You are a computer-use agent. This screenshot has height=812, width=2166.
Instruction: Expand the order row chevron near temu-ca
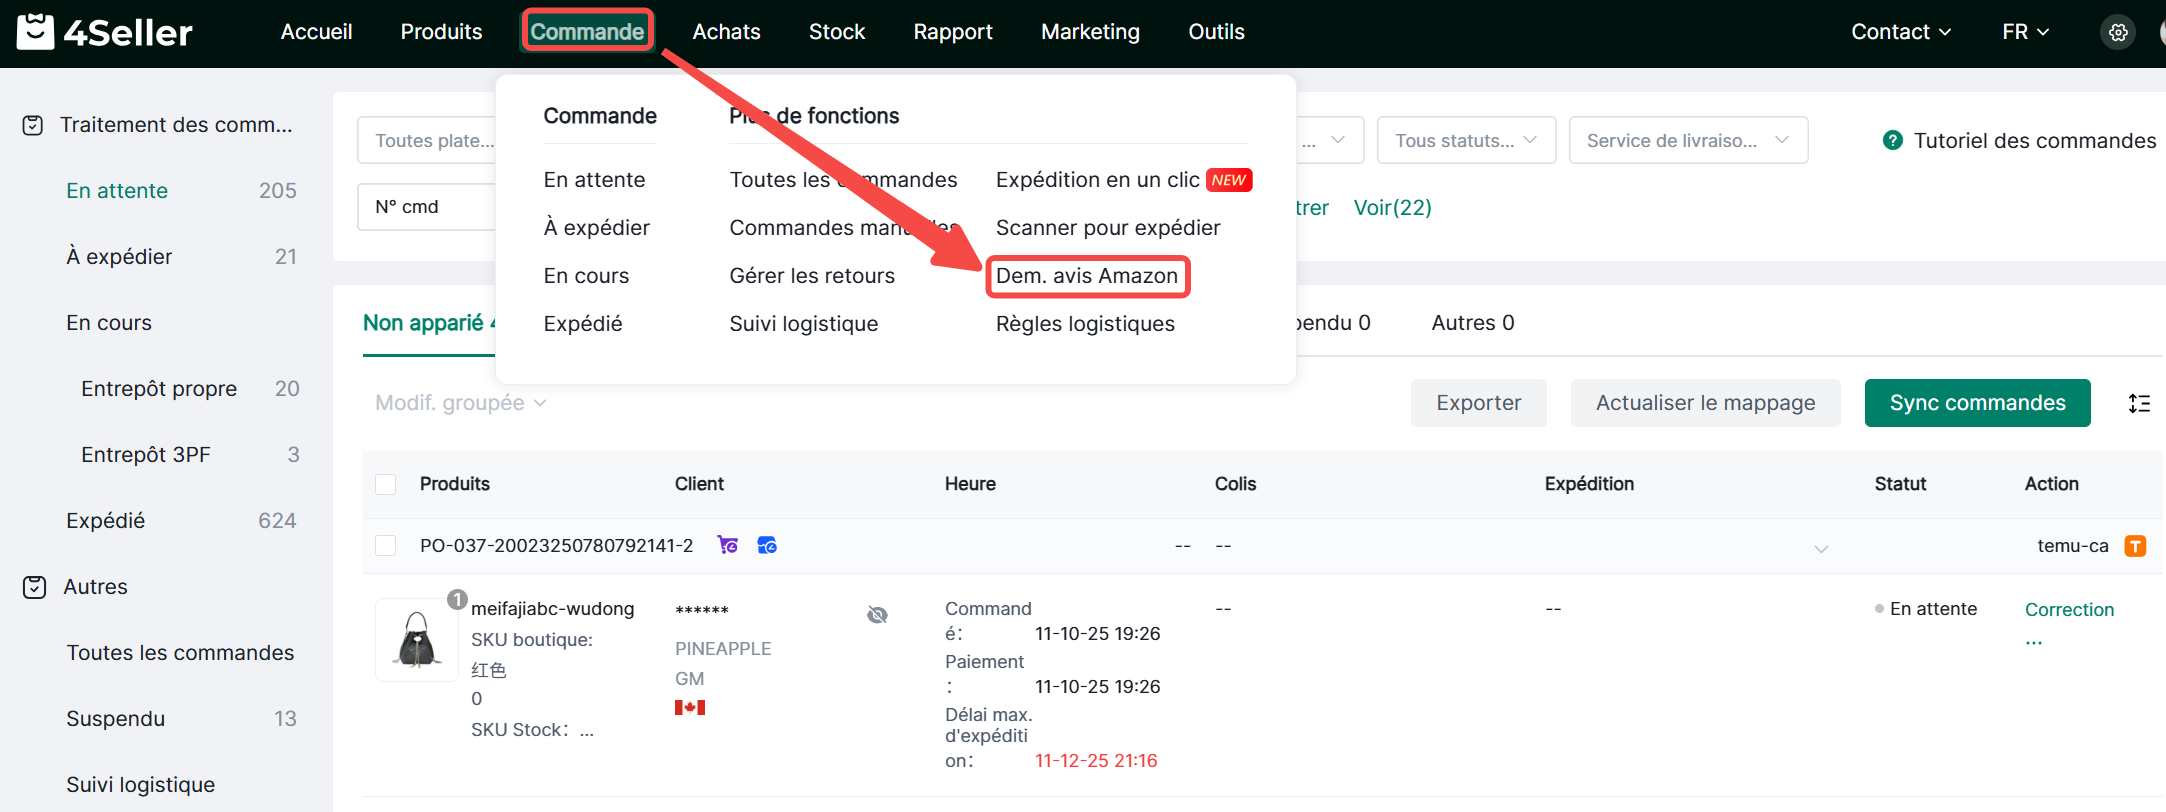click(1821, 549)
